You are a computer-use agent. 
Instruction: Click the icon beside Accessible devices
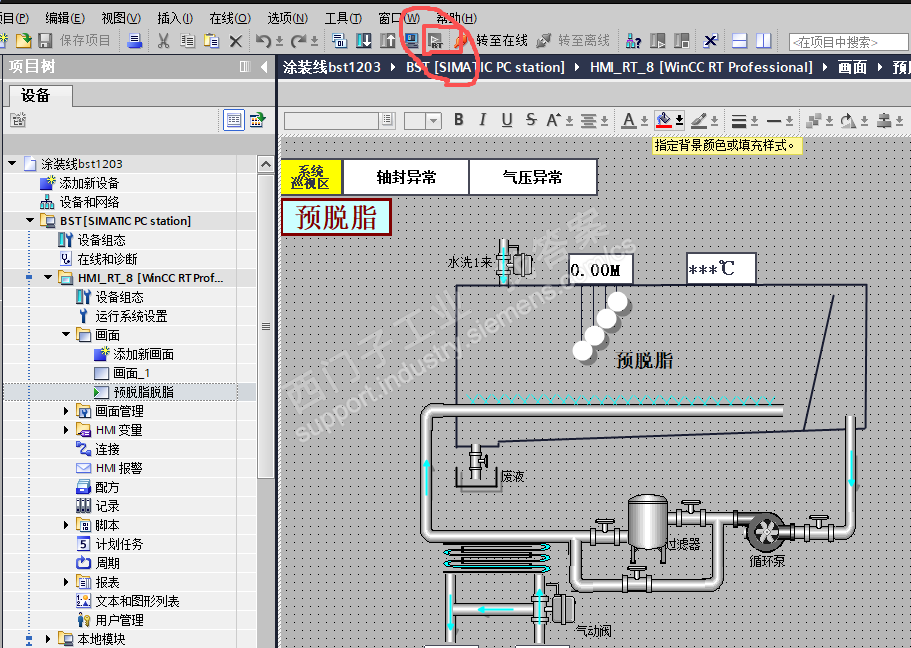(658, 41)
